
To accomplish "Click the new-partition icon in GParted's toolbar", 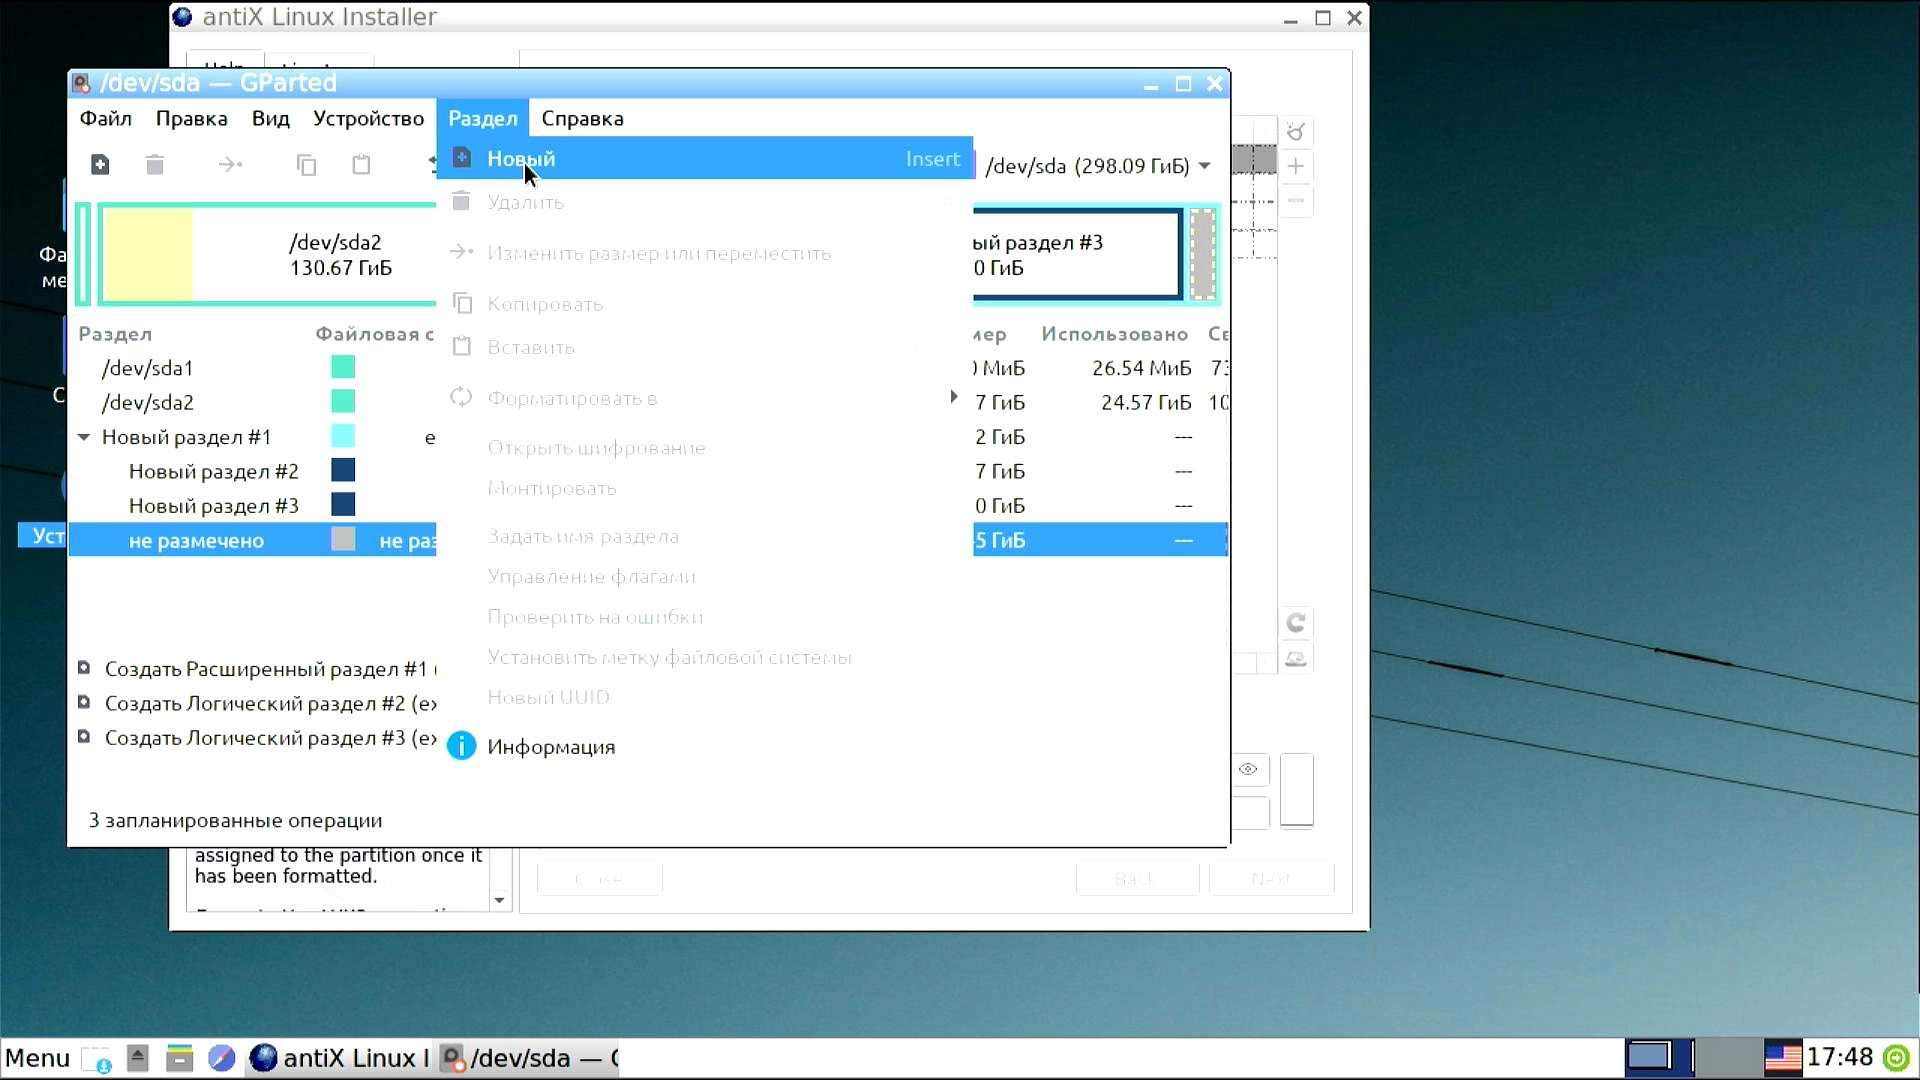I will [x=100, y=165].
